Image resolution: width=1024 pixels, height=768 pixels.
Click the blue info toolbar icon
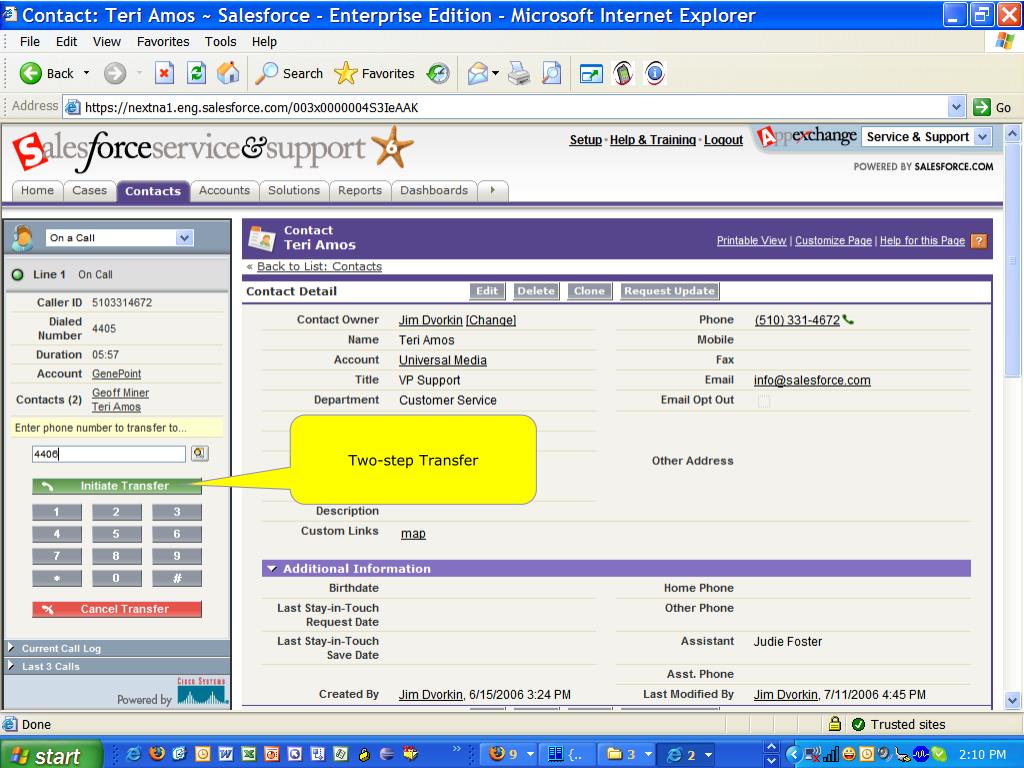[654, 73]
